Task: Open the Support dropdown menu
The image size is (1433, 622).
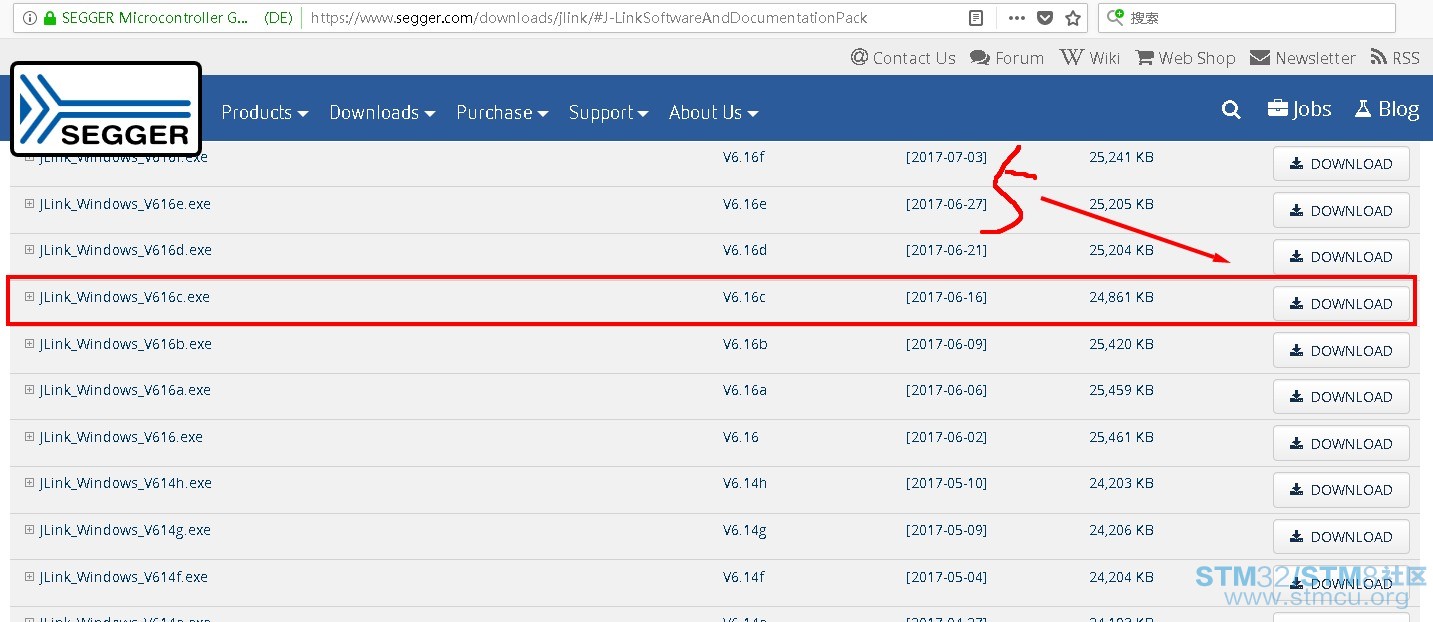Action: point(608,112)
